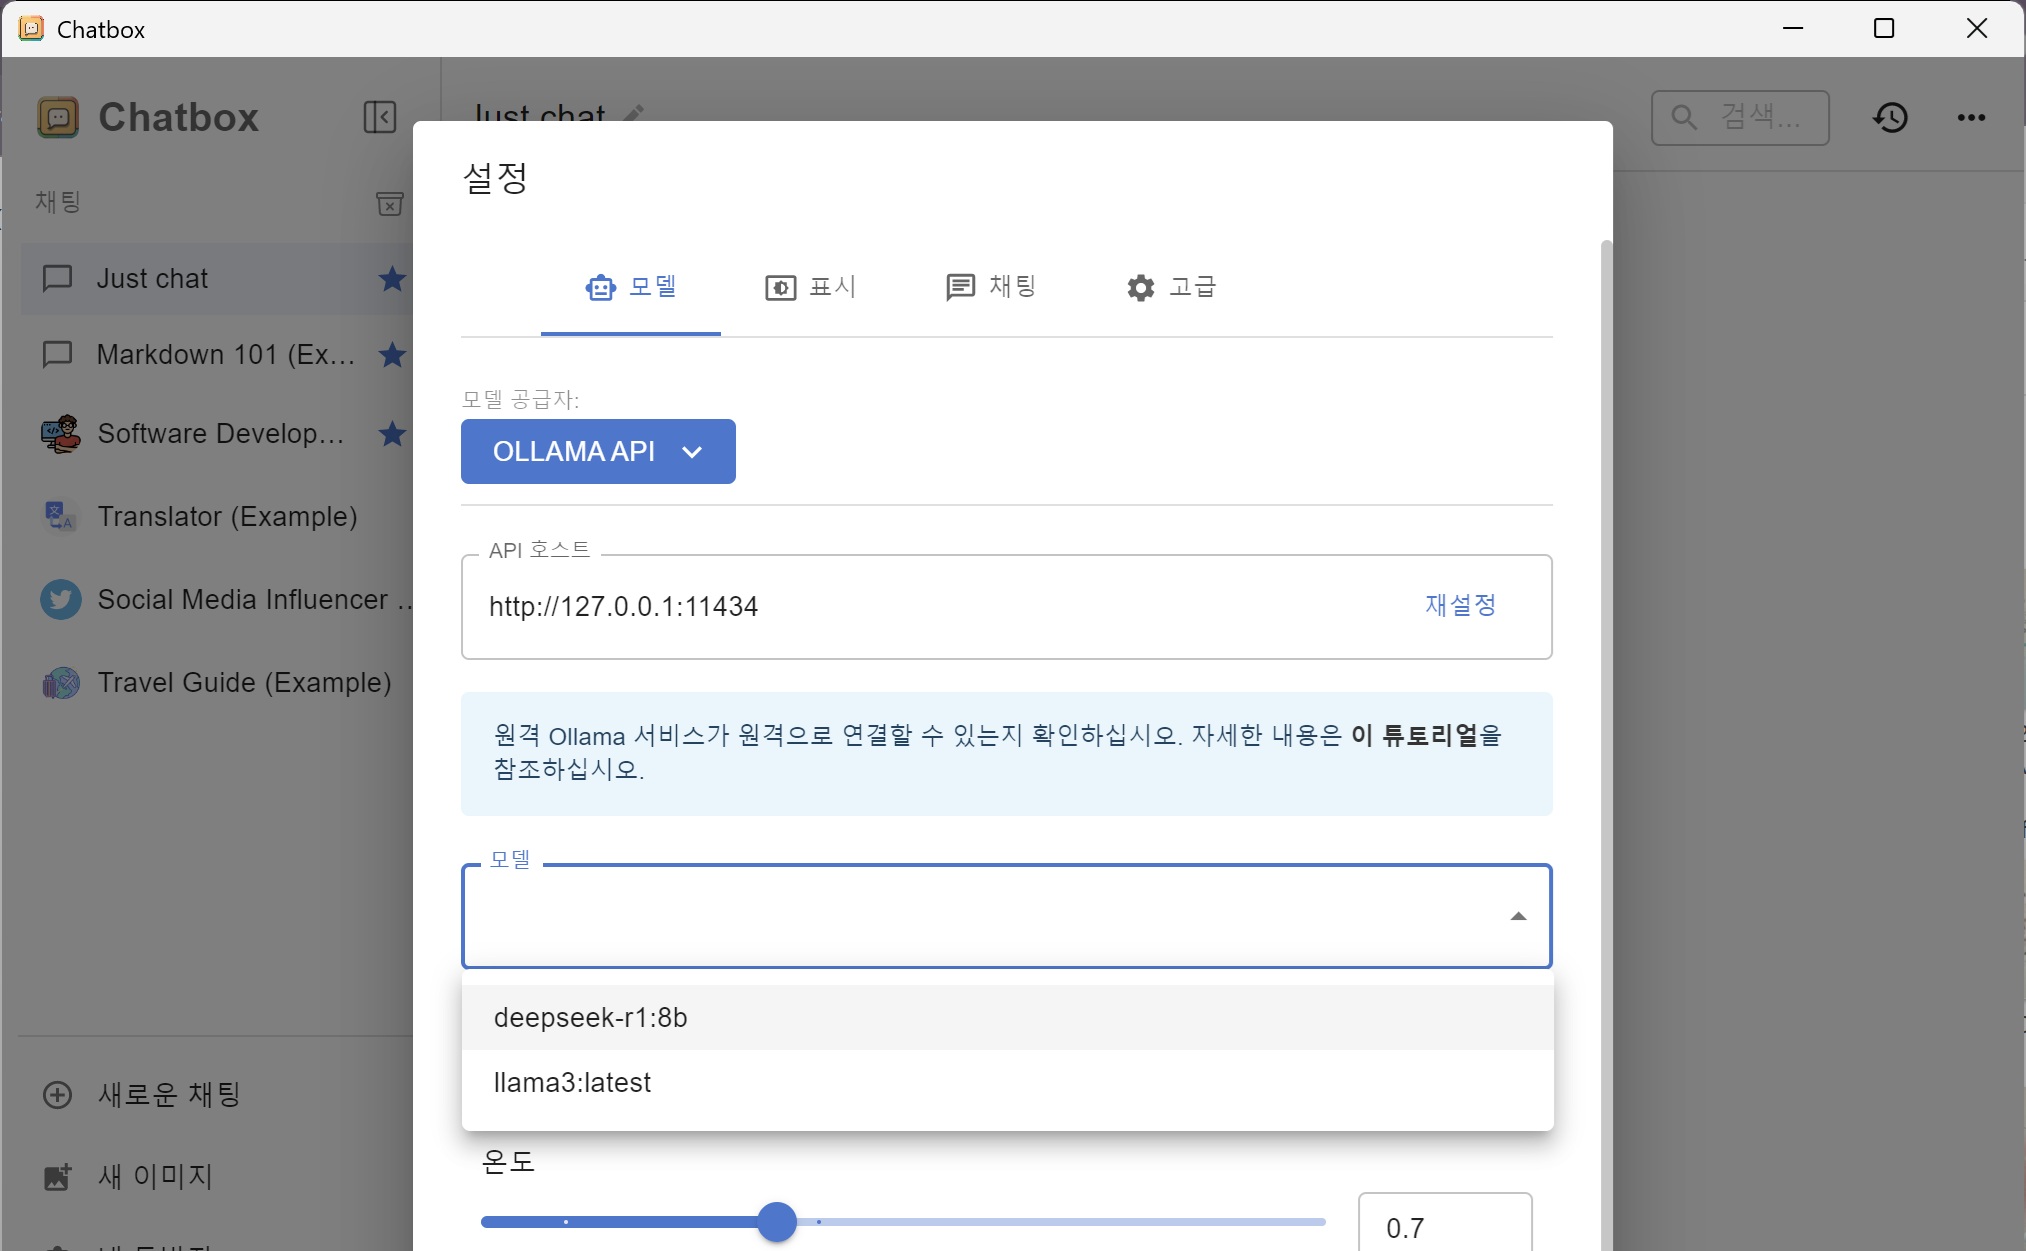Click the star on Just chat
The image size is (2026, 1251).
(x=392, y=279)
